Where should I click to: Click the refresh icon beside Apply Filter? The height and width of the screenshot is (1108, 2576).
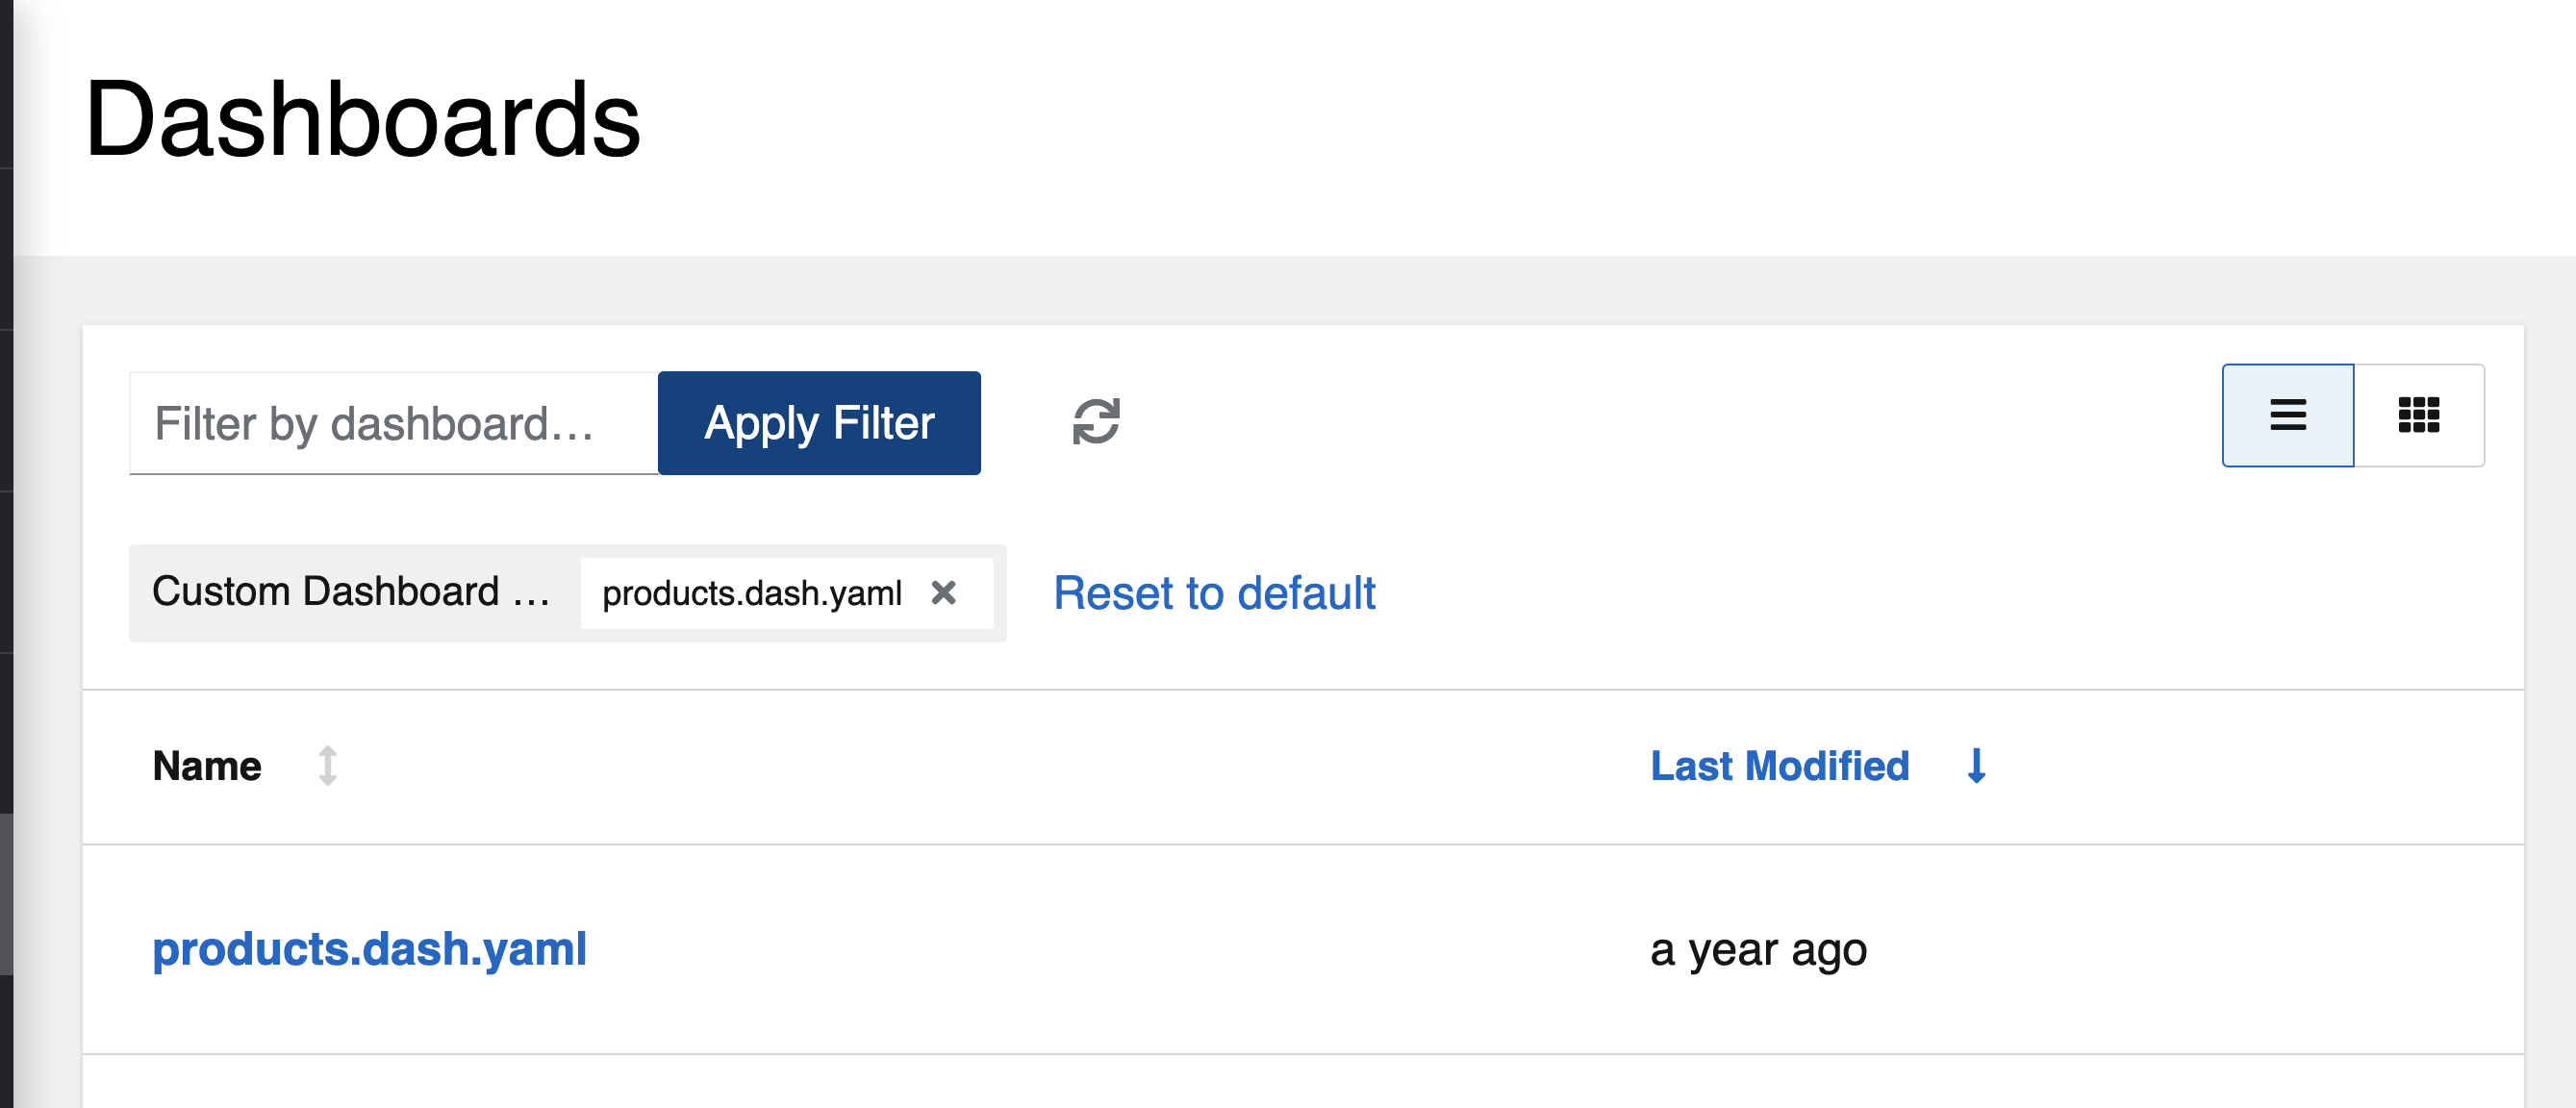pyautogui.click(x=1097, y=422)
